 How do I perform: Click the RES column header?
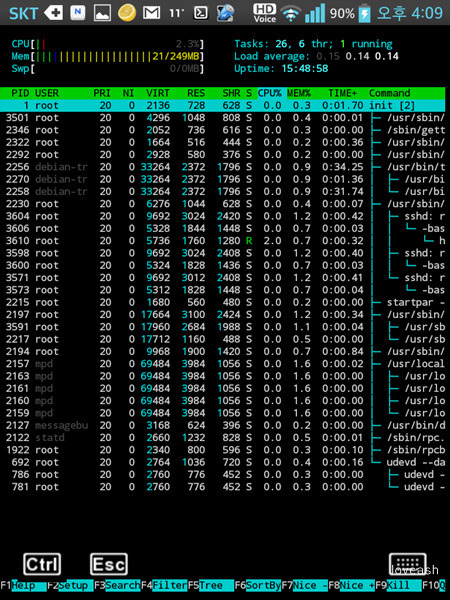click(x=196, y=93)
